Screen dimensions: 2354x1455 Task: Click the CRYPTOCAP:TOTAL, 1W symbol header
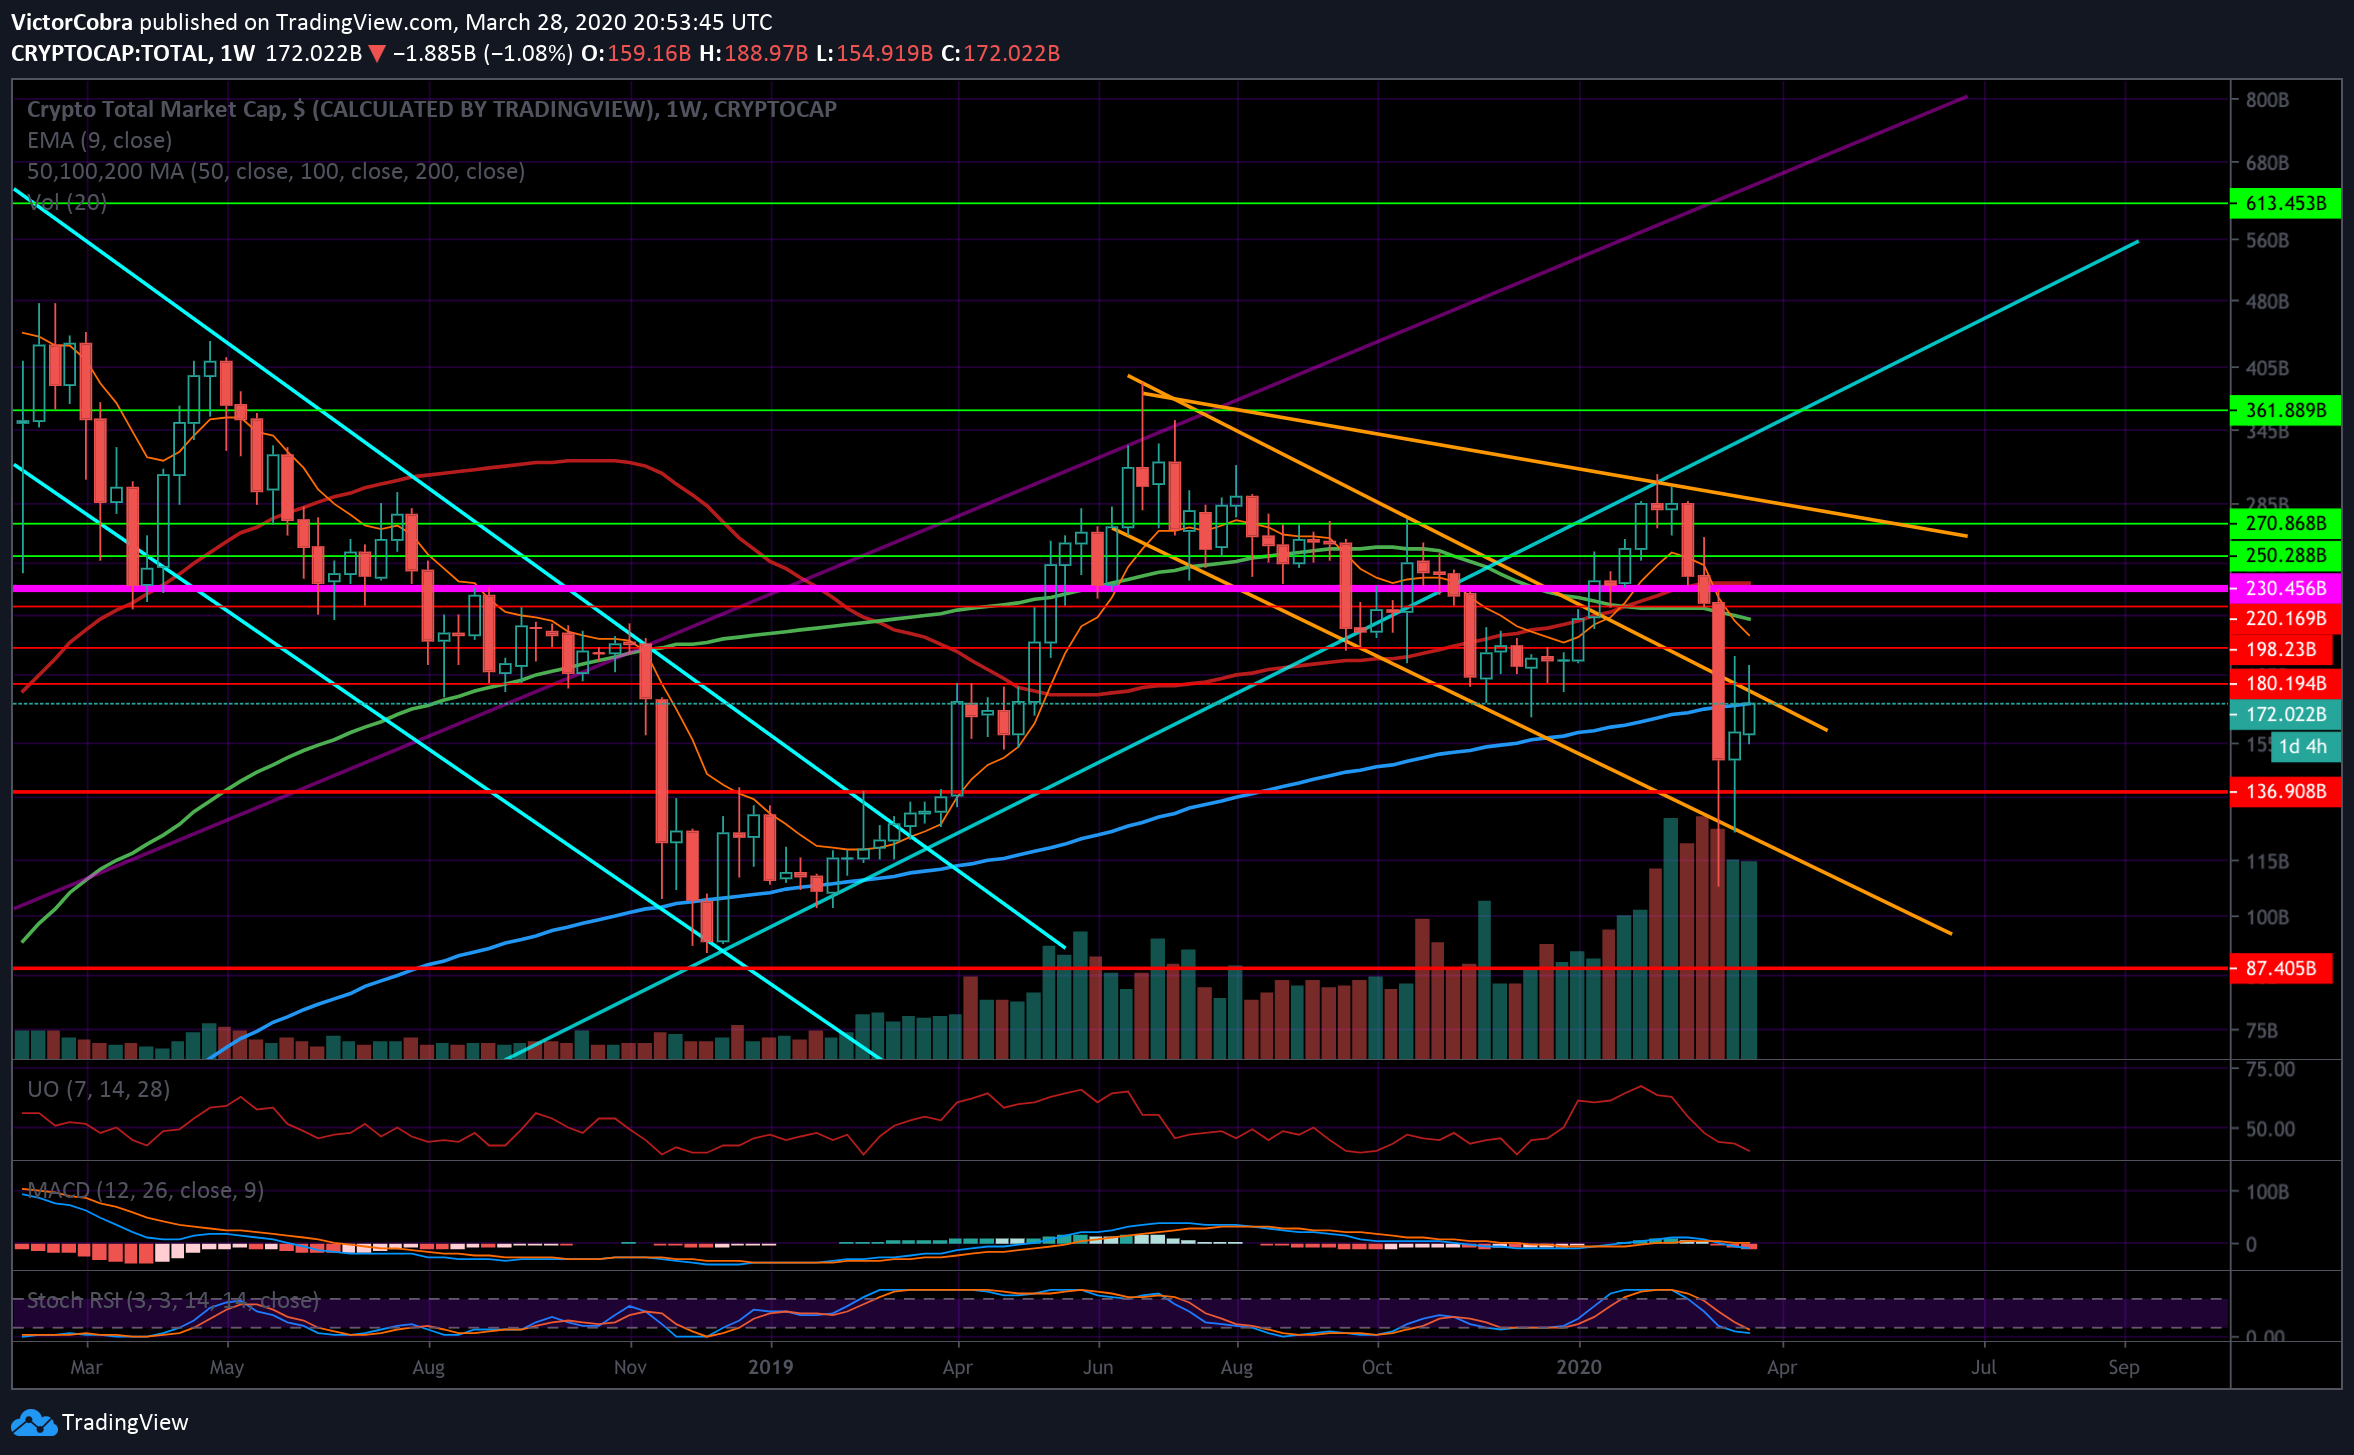point(133,53)
